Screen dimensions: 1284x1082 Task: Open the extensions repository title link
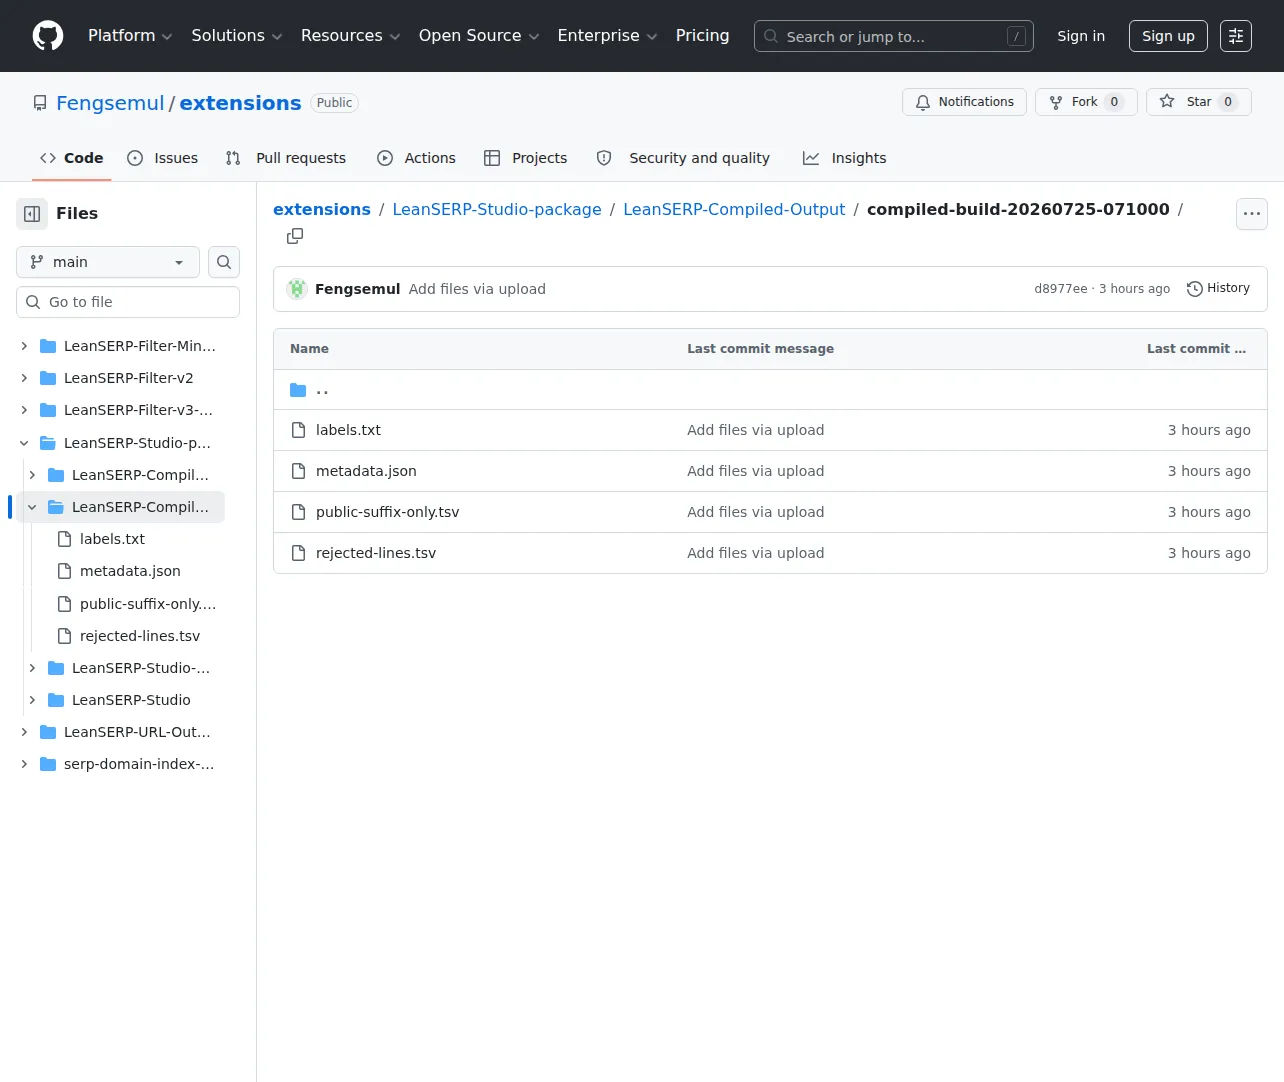pos(240,103)
